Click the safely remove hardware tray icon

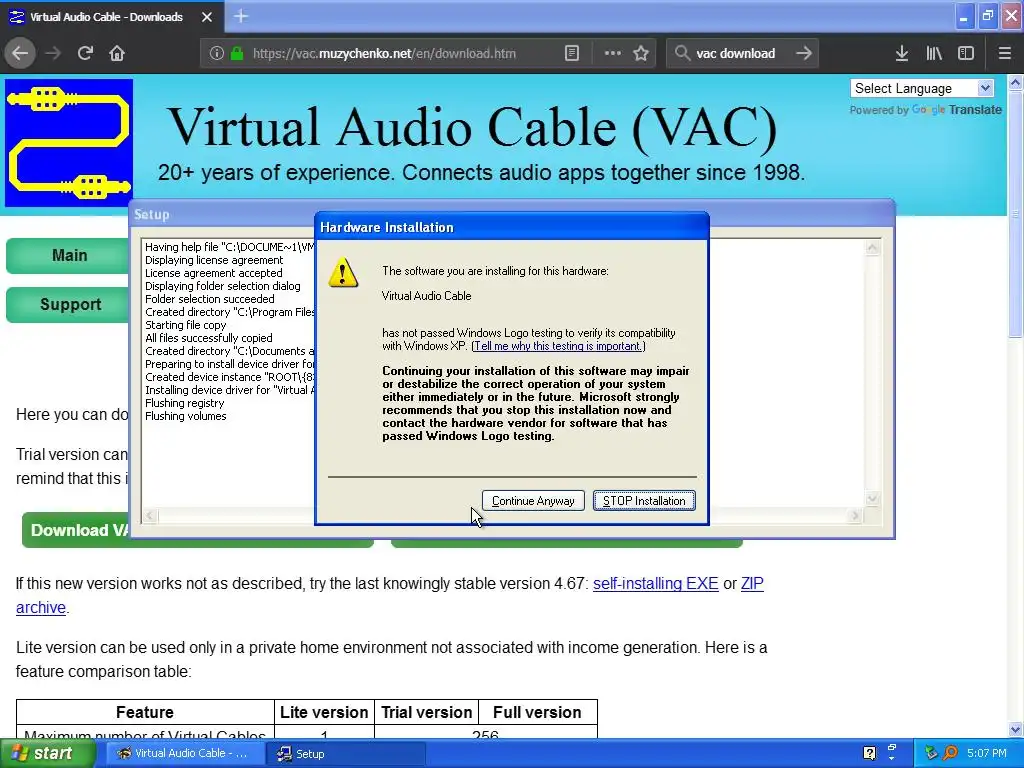pos(931,753)
